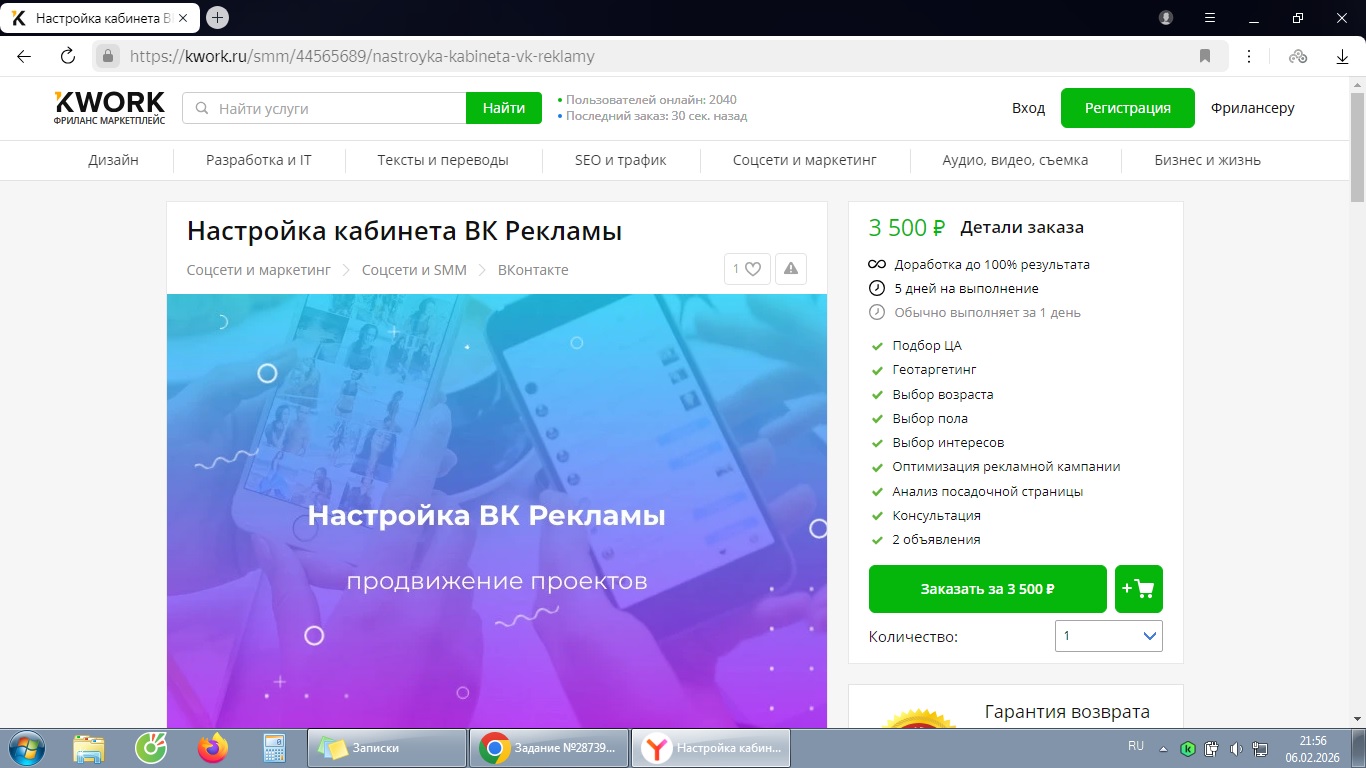The height and width of the screenshot is (768, 1366).
Task: Open a new tab with the plus icon
Action: coord(217,18)
